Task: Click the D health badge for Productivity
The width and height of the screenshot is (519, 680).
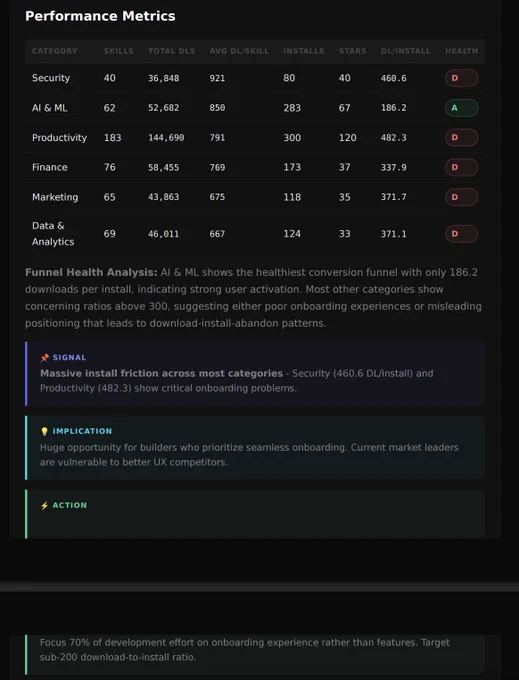Action: click(x=461, y=137)
